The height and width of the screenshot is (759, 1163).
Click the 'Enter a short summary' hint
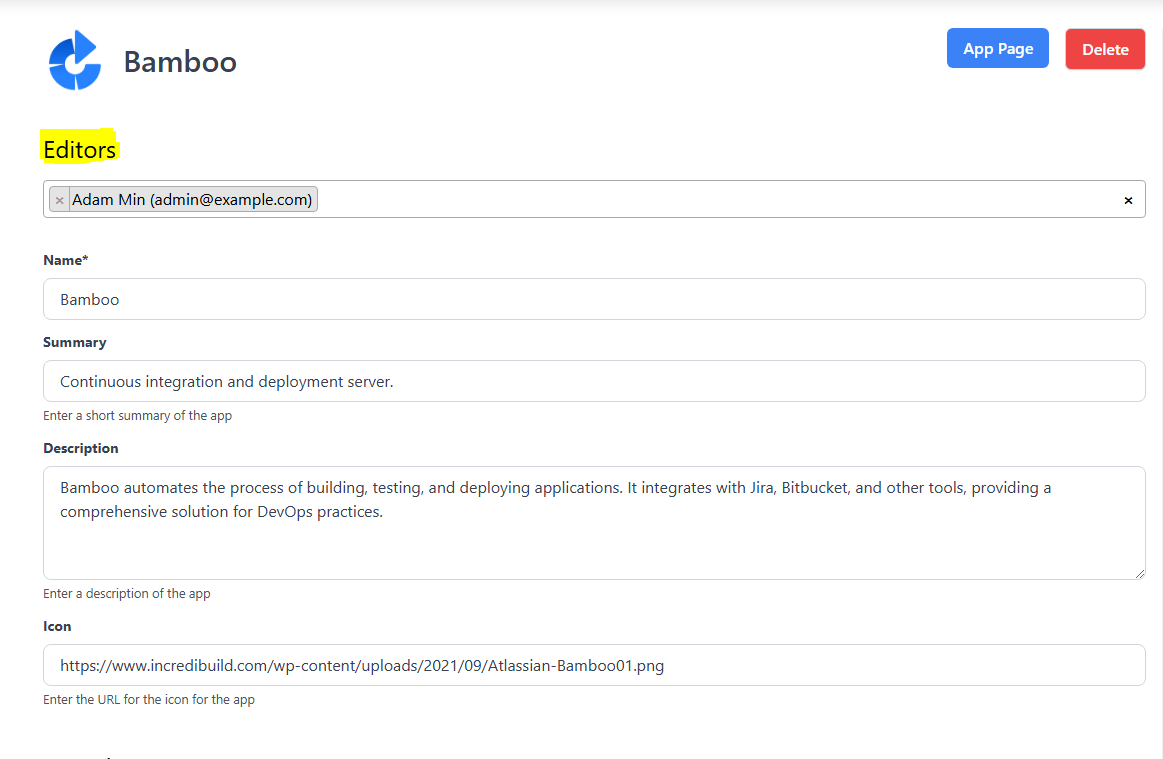click(x=137, y=415)
